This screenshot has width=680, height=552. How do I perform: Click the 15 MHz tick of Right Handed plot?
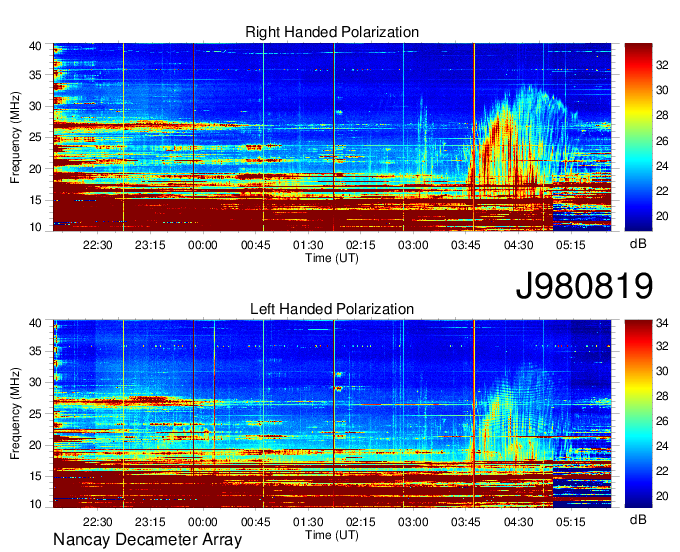pyautogui.click(x=35, y=200)
